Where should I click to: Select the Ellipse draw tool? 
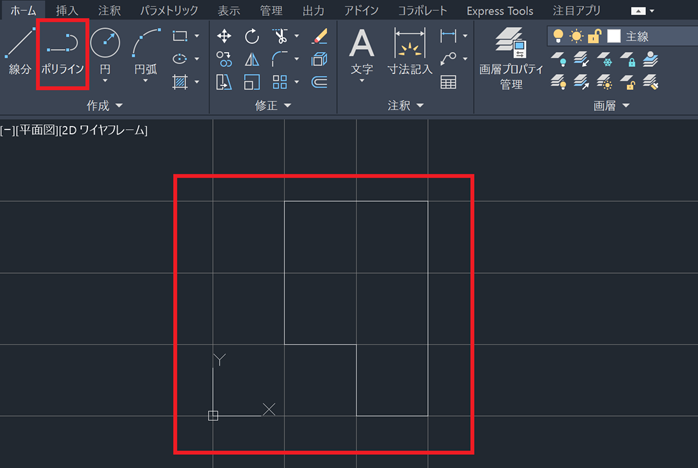coord(180,59)
